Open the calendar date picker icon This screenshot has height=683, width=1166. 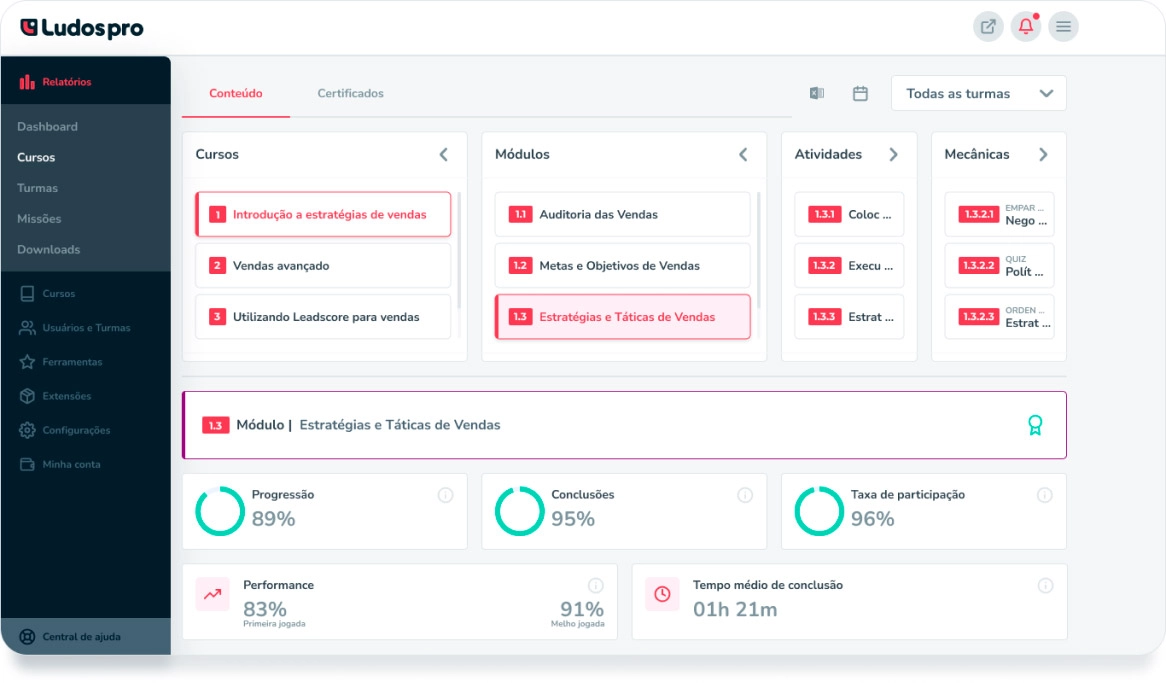pyautogui.click(x=860, y=93)
